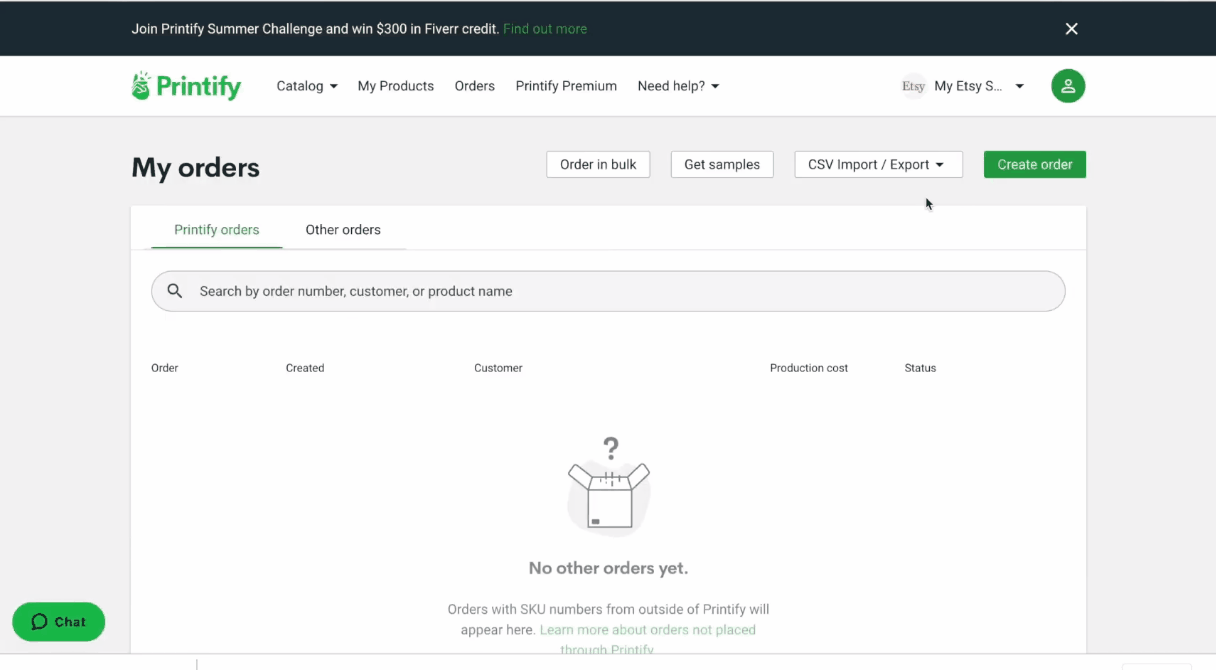Image resolution: width=1216 pixels, height=670 pixels.
Task: Click the Order in bulk button
Action: (598, 165)
